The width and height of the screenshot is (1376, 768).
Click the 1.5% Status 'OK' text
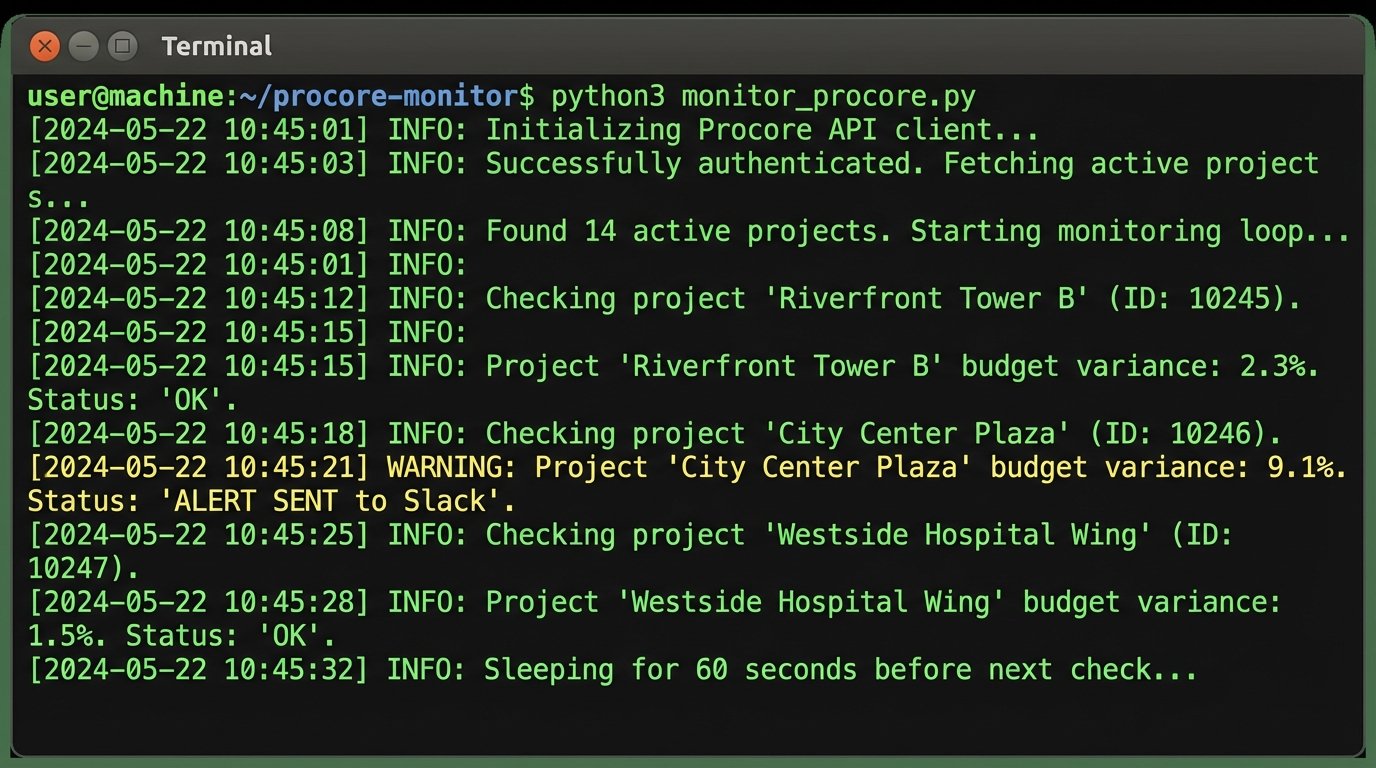tap(180, 636)
